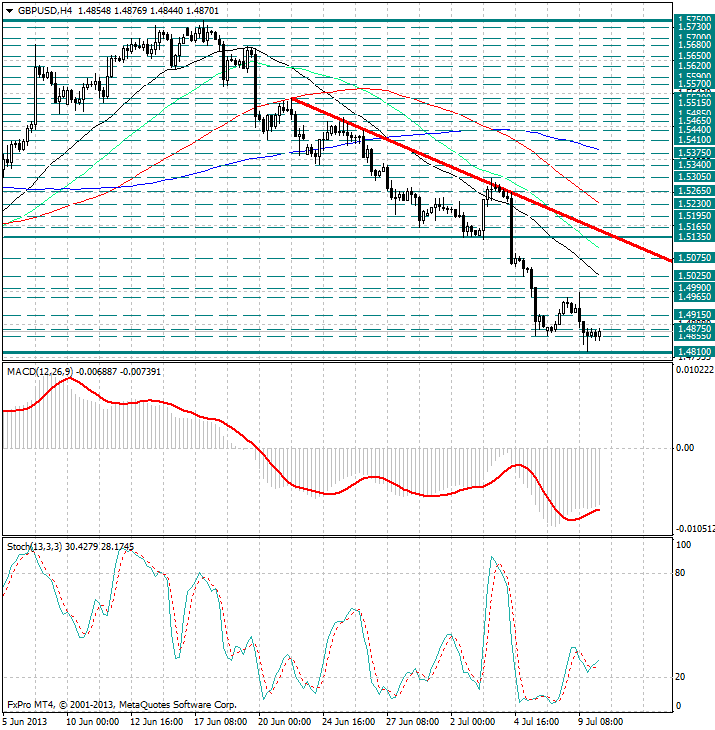Select the 4 Jul 16:00 time label

pos(536,722)
